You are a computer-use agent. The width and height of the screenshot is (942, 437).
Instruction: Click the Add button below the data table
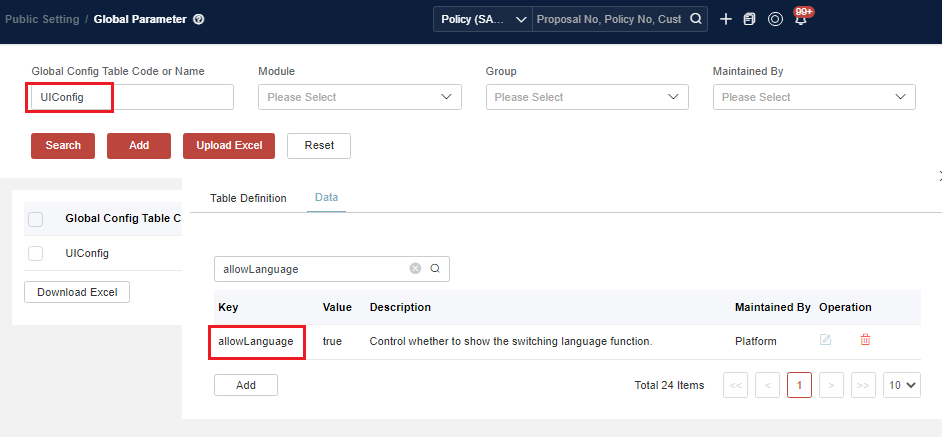pos(246,385)
